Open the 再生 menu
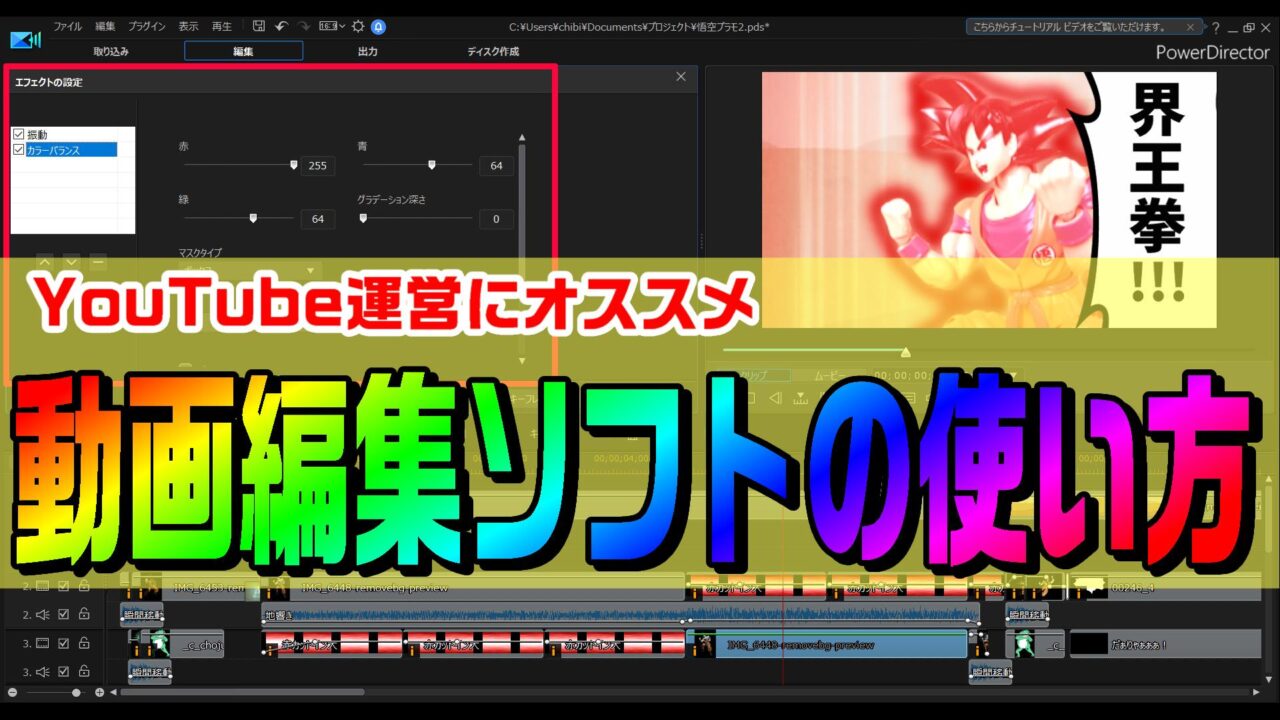 coord(222,26)
